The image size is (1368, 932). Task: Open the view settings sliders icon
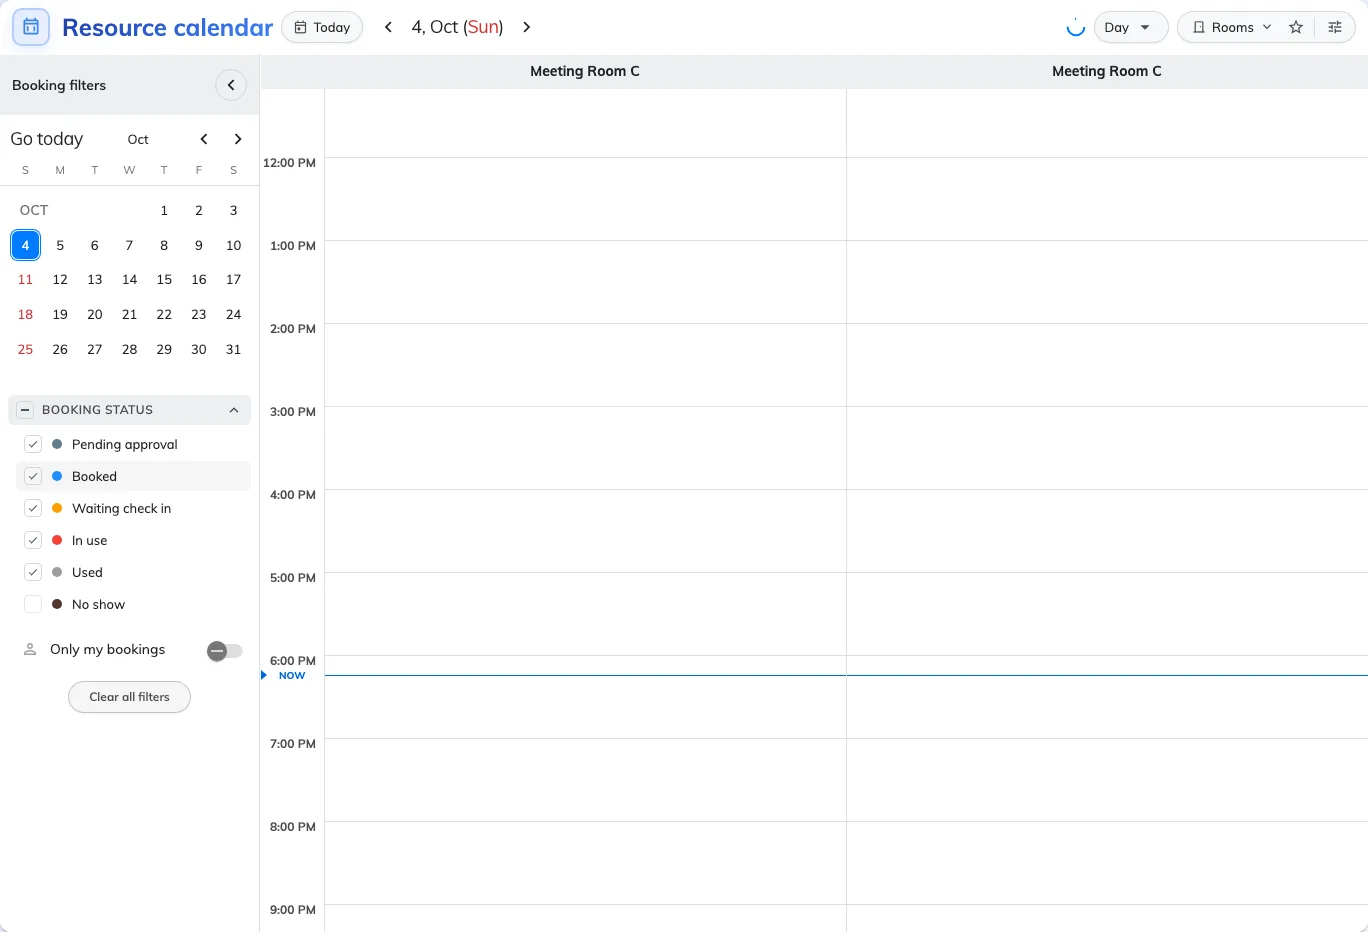1335,27
